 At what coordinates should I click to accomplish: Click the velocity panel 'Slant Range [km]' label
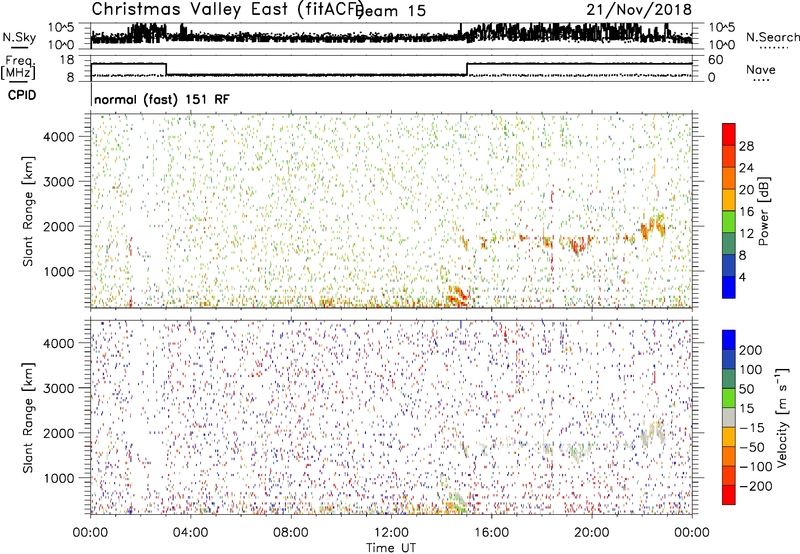pos(28,417)
